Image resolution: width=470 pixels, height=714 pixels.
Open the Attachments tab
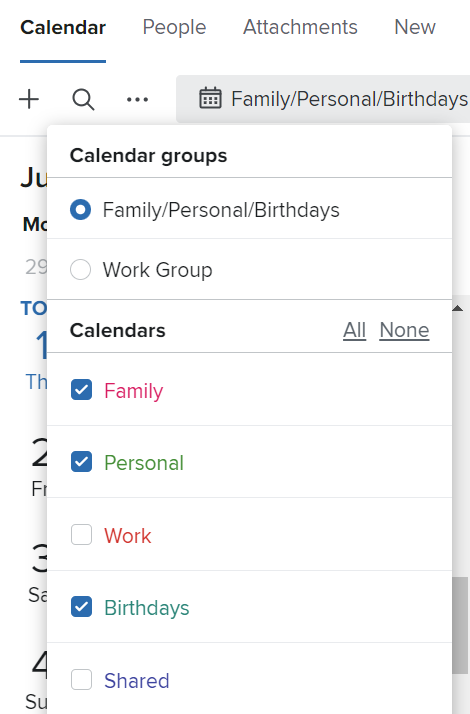(x=300, y=27)
